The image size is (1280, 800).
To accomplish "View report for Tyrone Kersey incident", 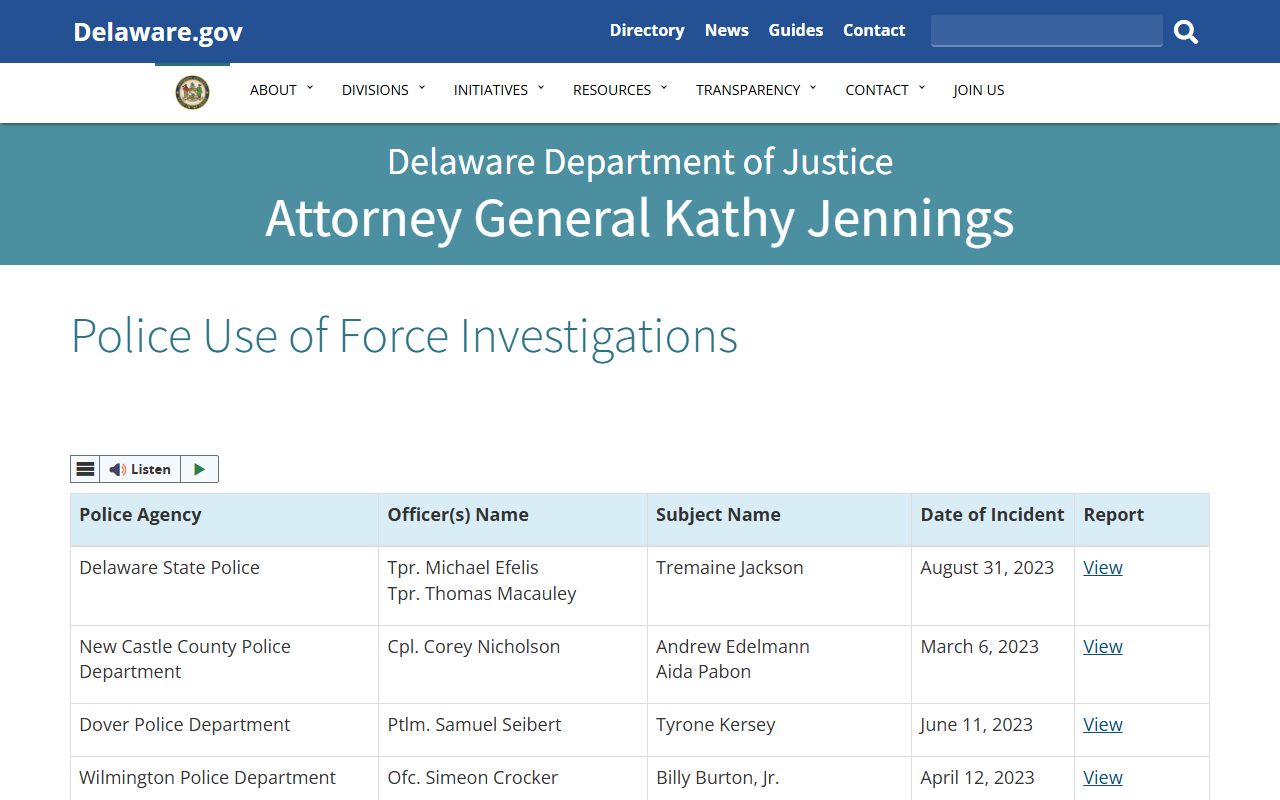I will pos(1103,724).
